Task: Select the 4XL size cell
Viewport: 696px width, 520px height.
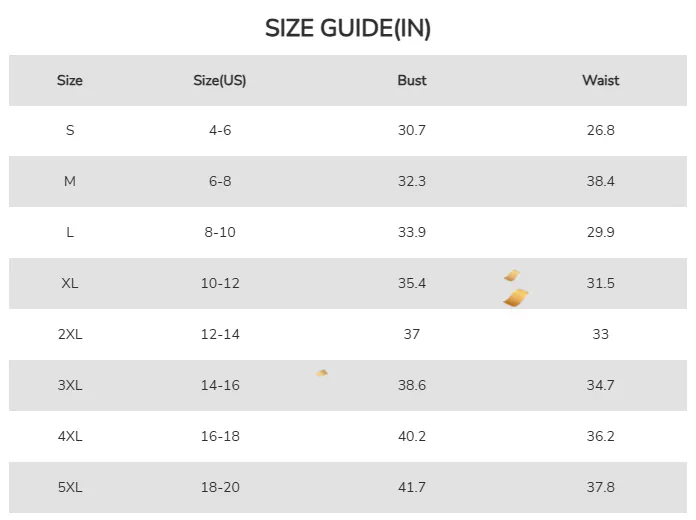Action: [70, 436]
